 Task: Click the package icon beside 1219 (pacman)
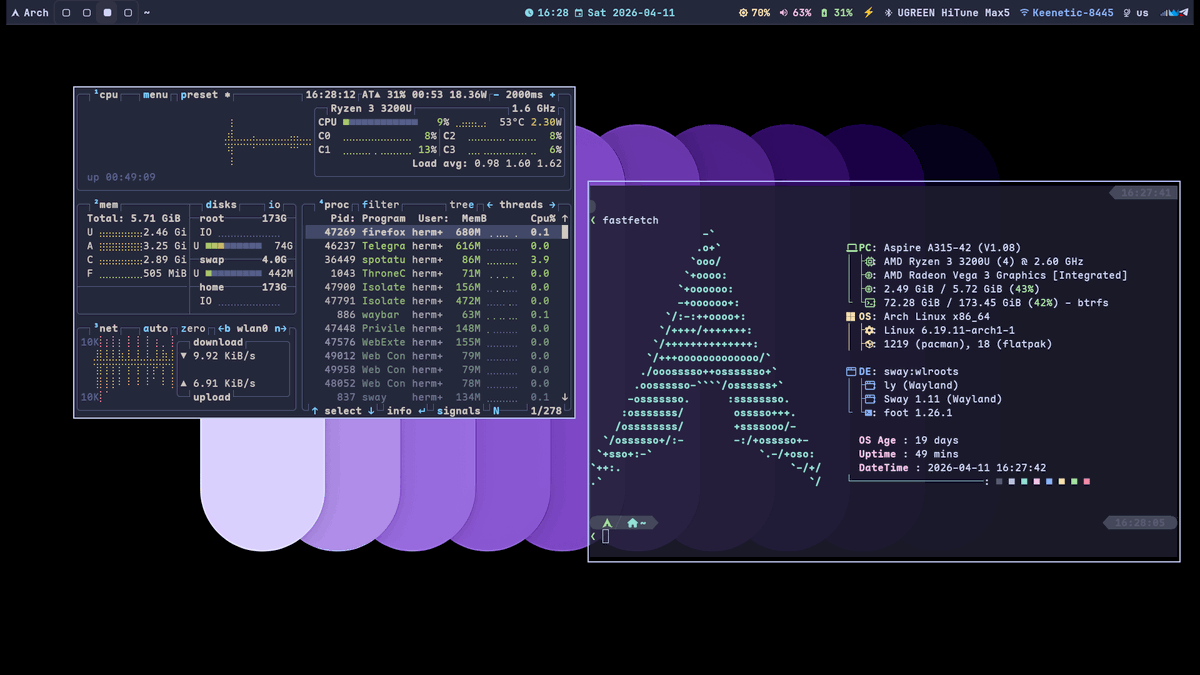tap(870, 344)
